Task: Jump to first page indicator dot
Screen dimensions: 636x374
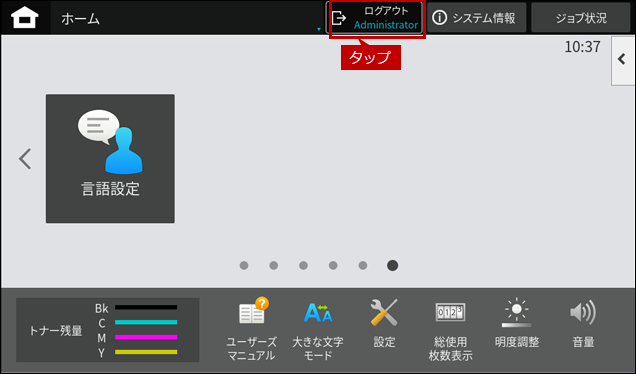Action: pyautogui.click(x=244, y=265)
